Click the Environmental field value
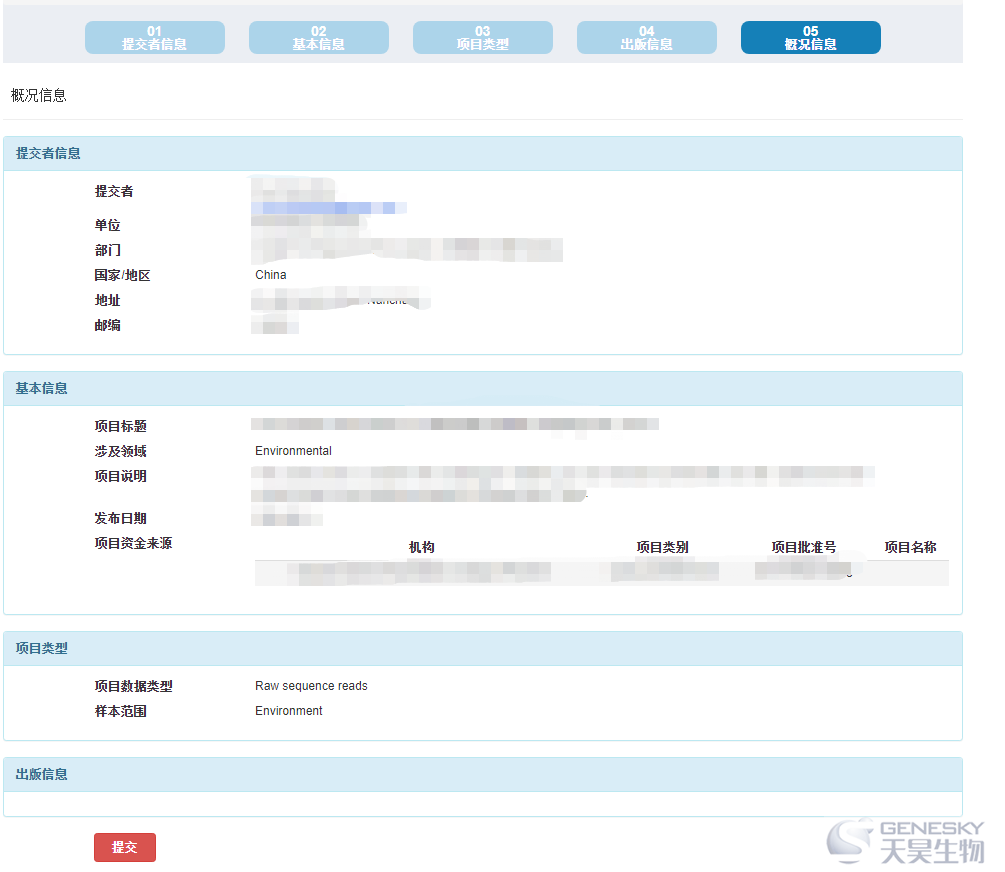The image size is (1005, 872). click(293, 451)
